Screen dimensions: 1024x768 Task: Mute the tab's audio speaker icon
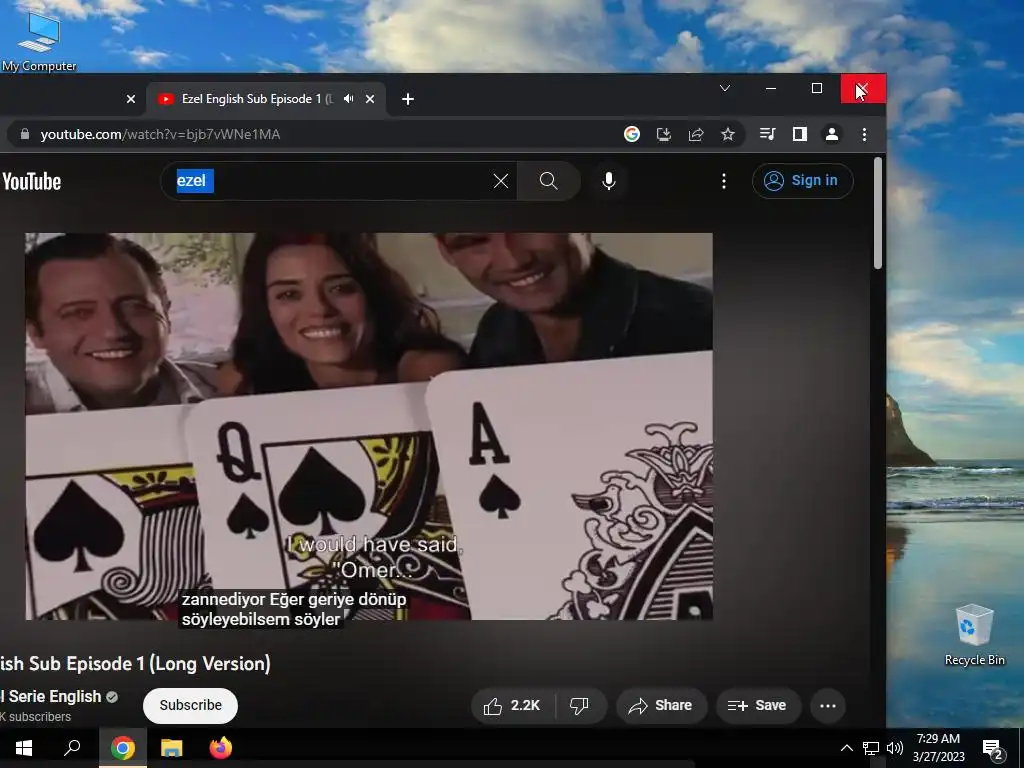pyautogui.click(x=349, y=99)
